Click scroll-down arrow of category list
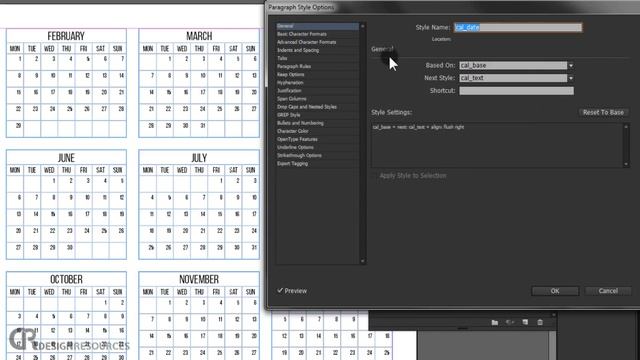The height and width of the screenshot is (360, 640). 362,261
